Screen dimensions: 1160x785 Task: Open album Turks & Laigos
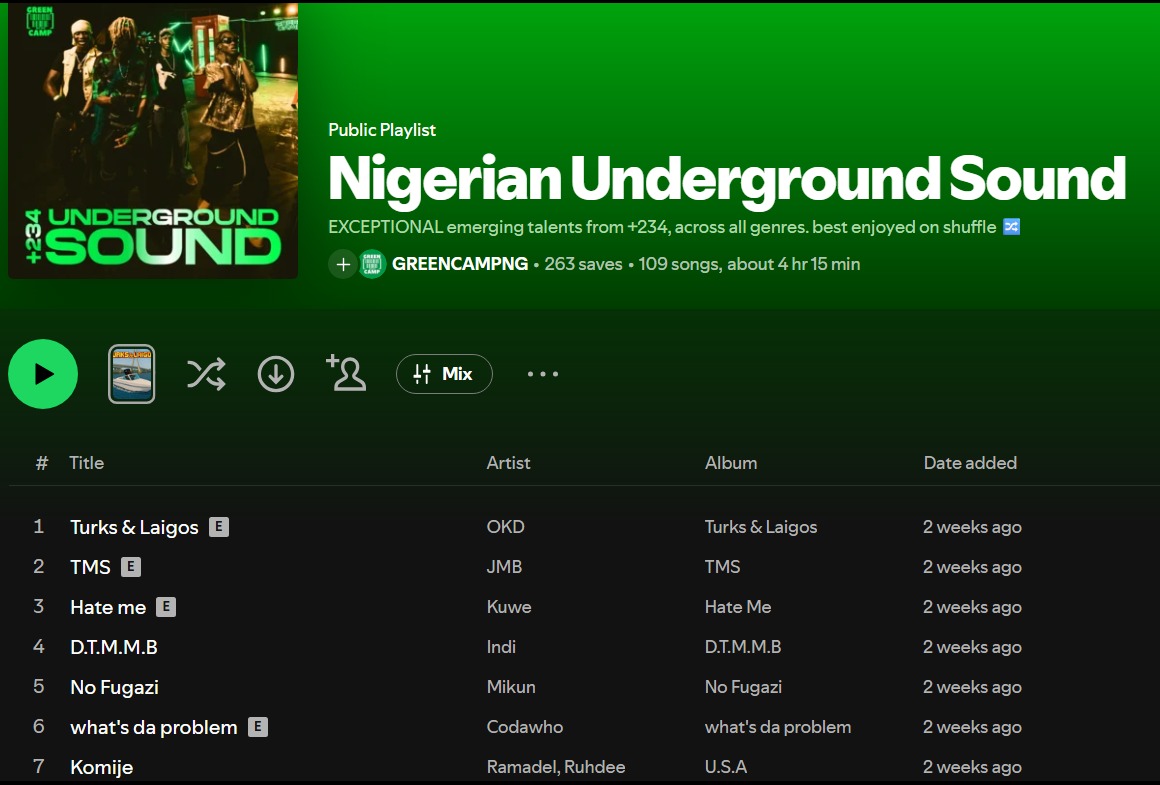pos(761,527)
